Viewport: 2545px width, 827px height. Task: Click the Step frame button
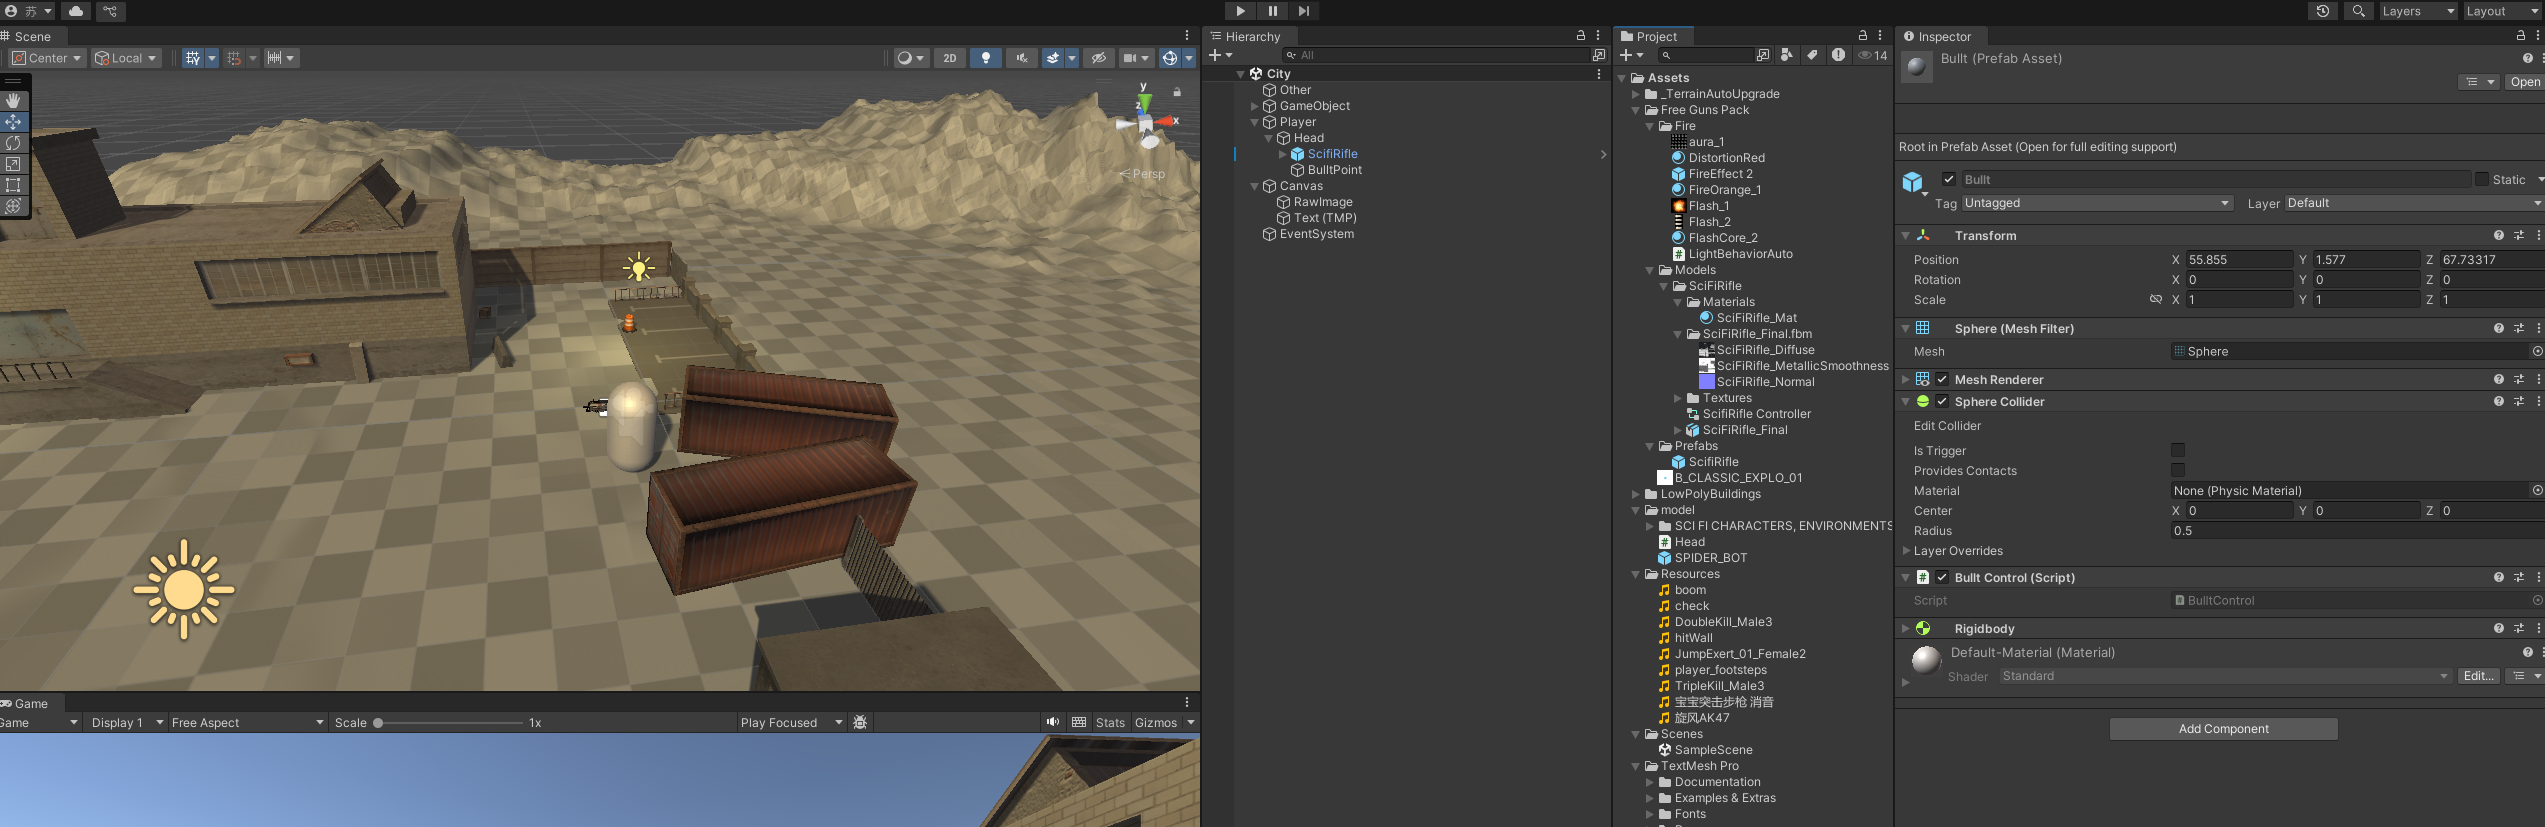1303,11
